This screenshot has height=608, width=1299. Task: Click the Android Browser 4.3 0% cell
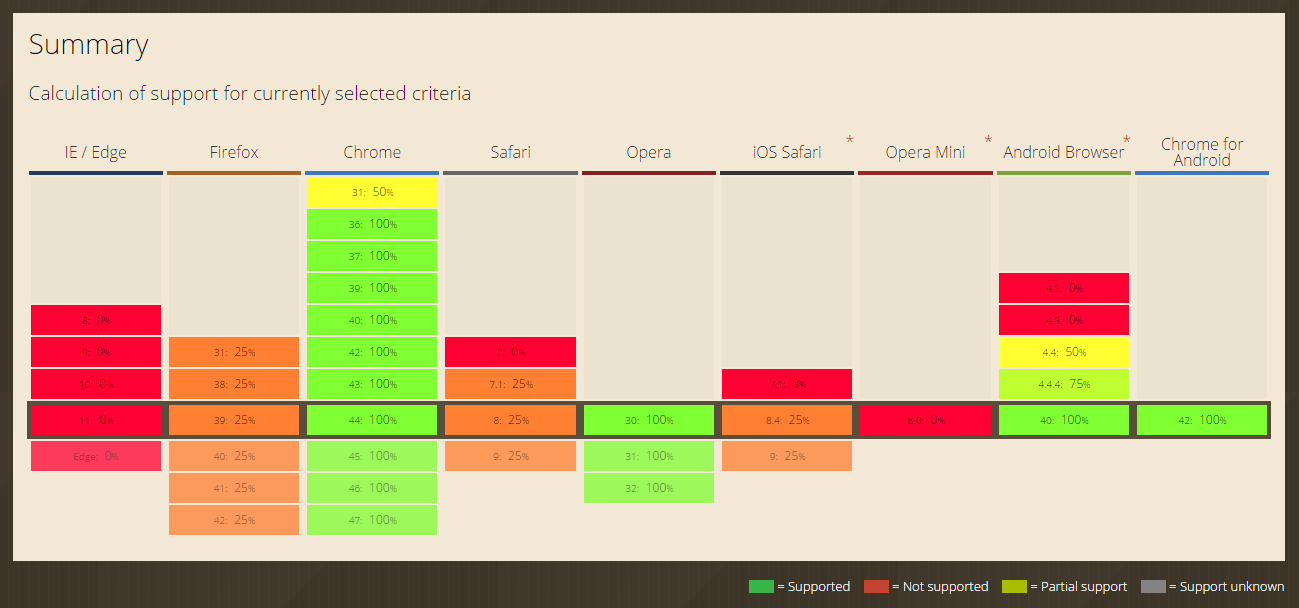point(1064,320)
